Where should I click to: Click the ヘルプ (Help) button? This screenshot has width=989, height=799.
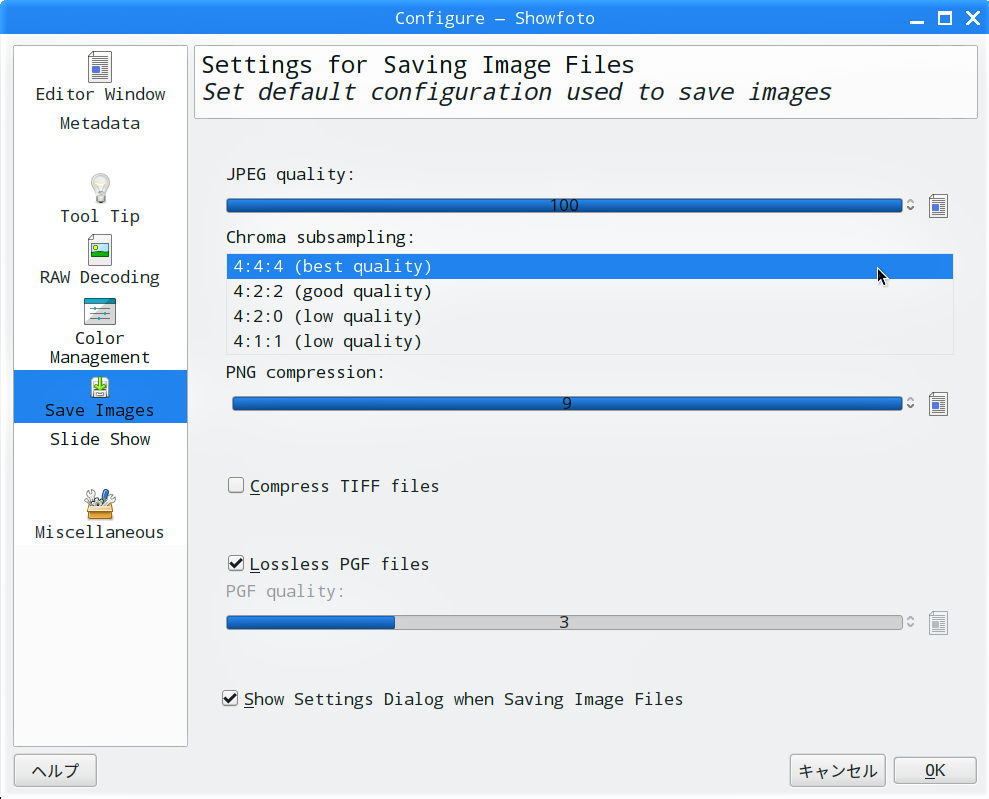click(56, 770)
